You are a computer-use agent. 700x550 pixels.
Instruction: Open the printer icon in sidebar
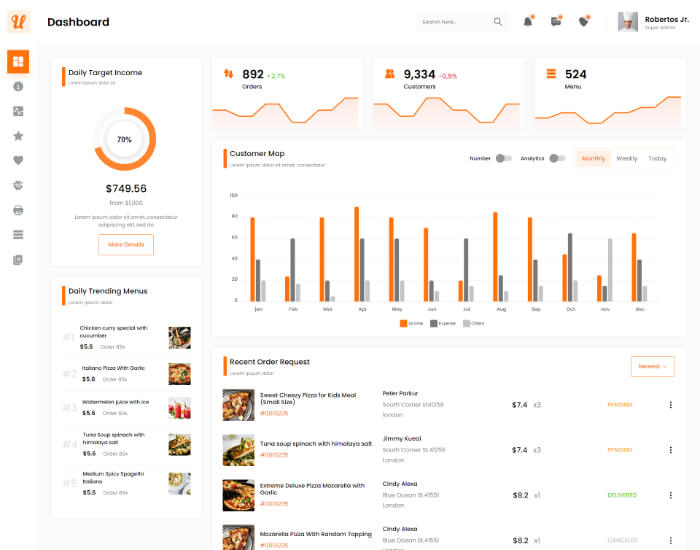click(x=18, y=210)
